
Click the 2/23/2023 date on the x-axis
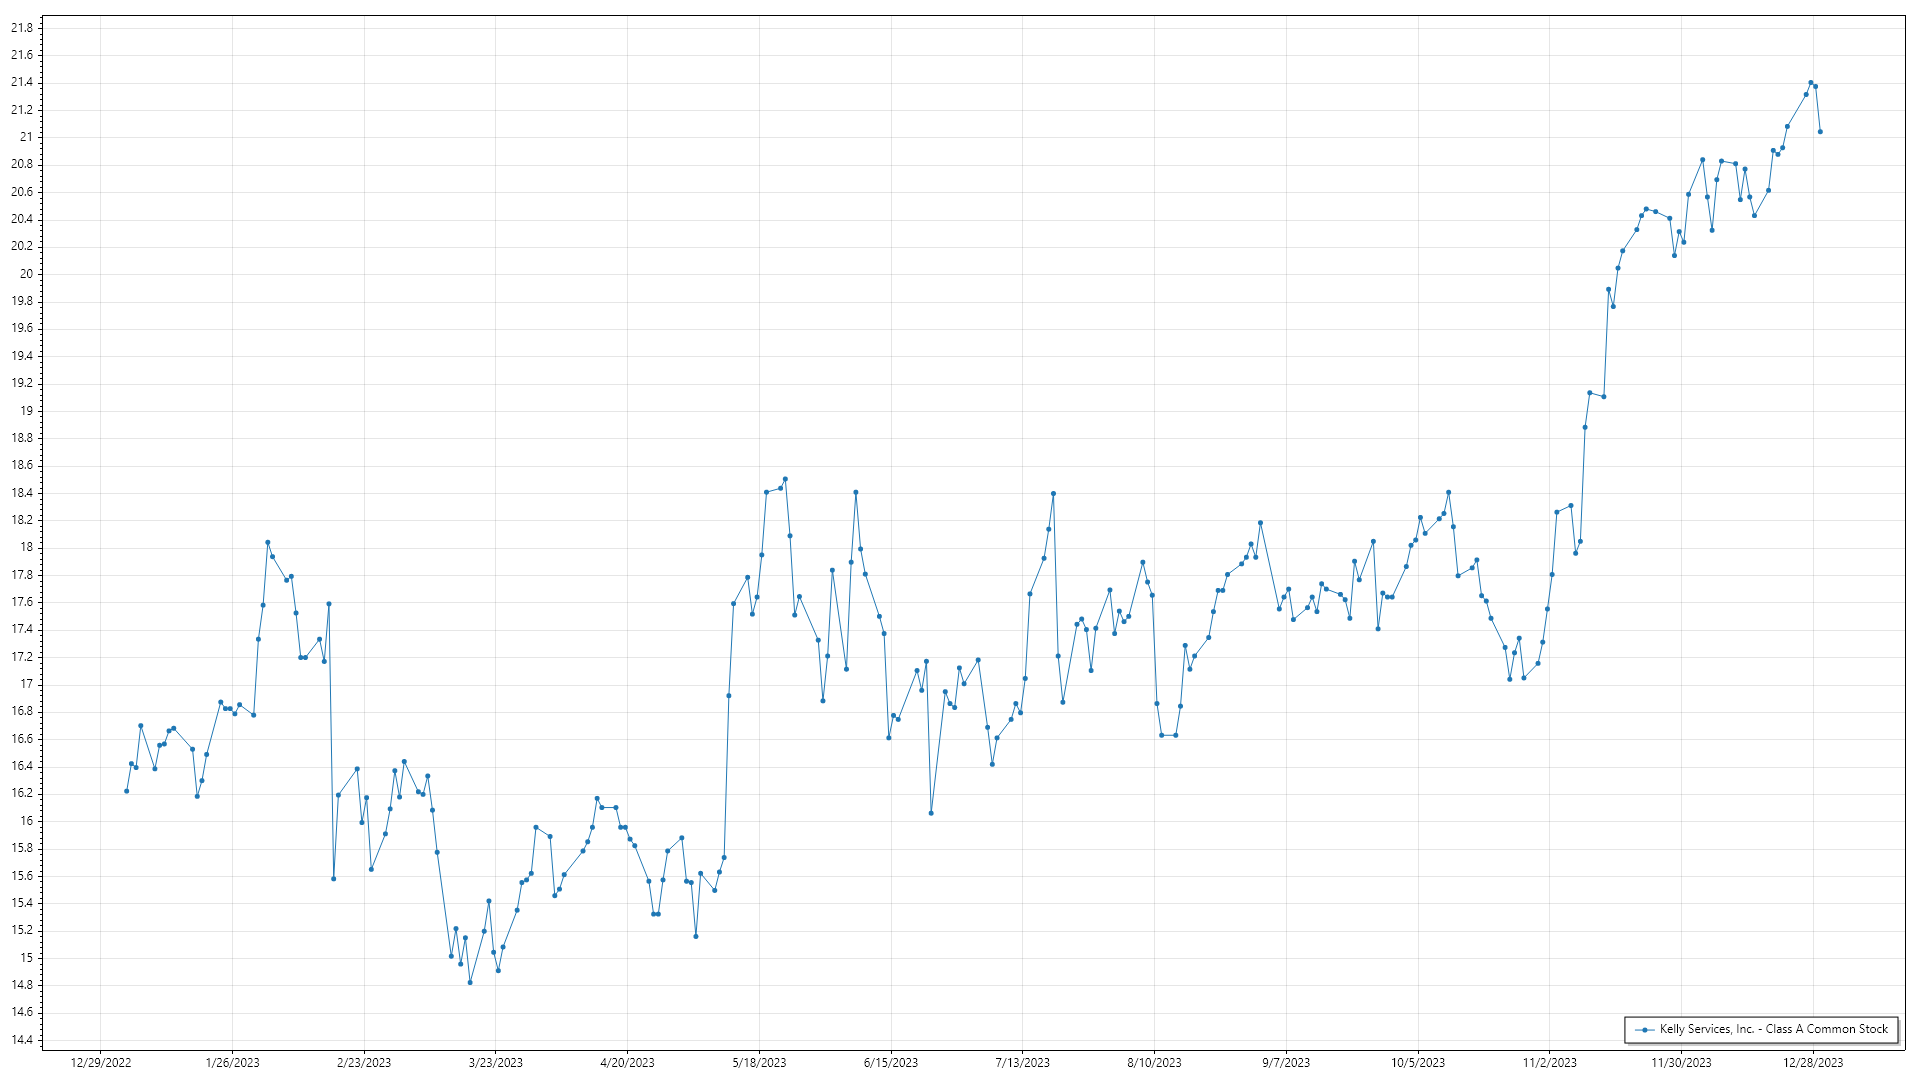364,1063
